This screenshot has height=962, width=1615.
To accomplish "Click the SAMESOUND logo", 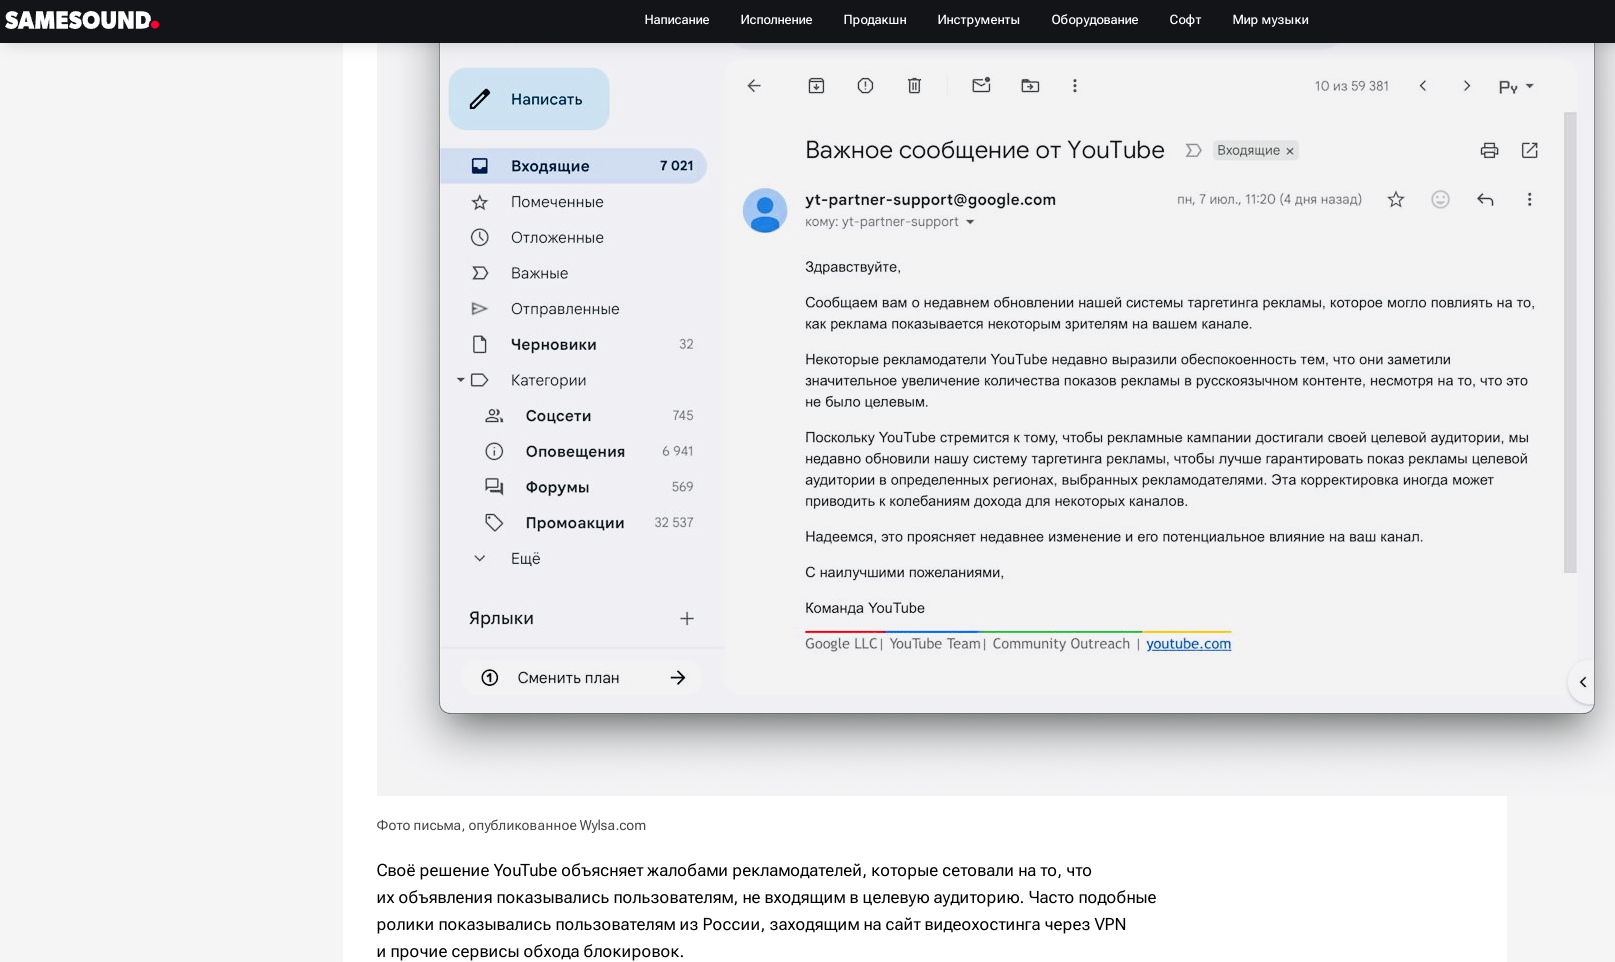I will coord(82,20).
